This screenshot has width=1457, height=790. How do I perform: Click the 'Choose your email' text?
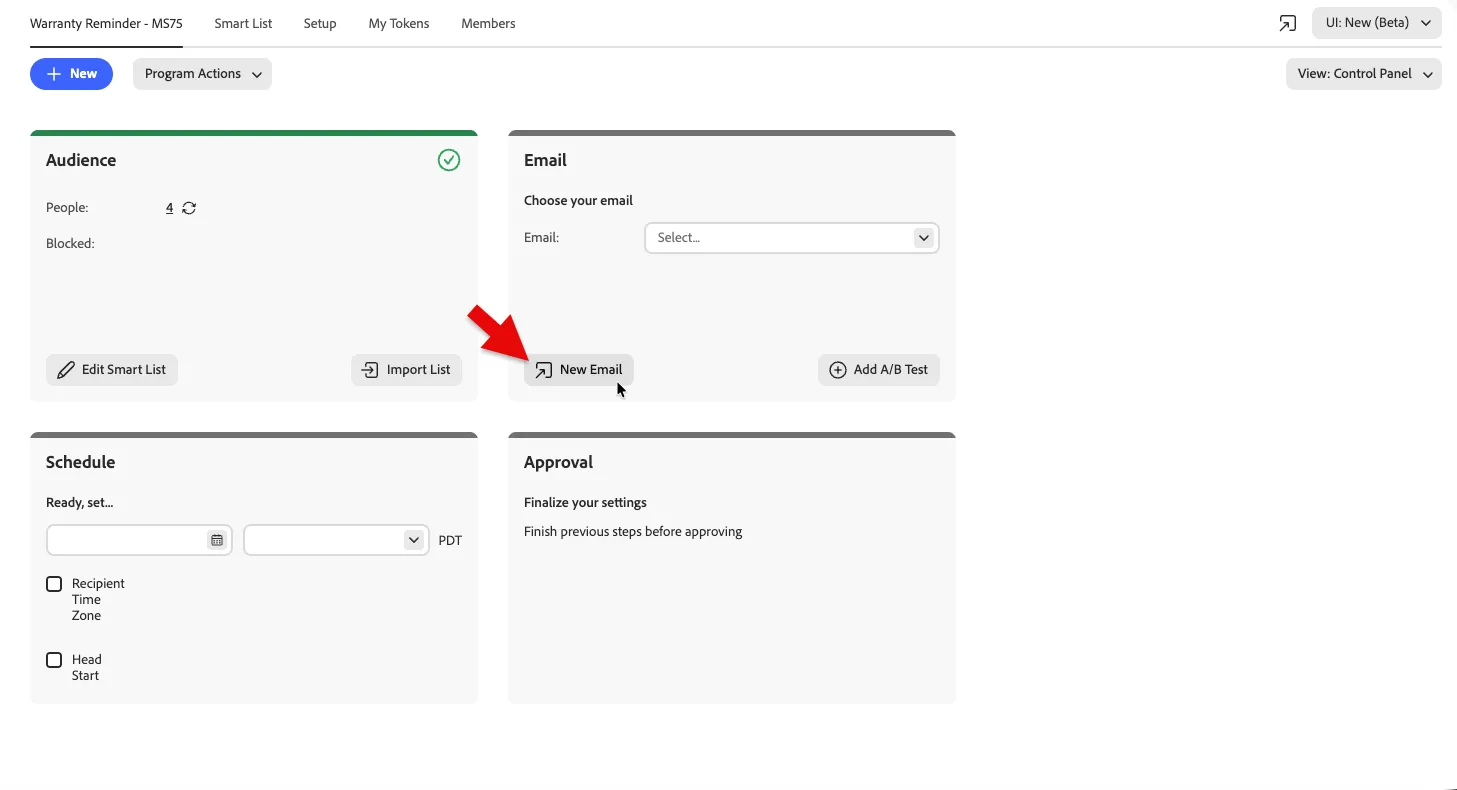tap(578, 200)
